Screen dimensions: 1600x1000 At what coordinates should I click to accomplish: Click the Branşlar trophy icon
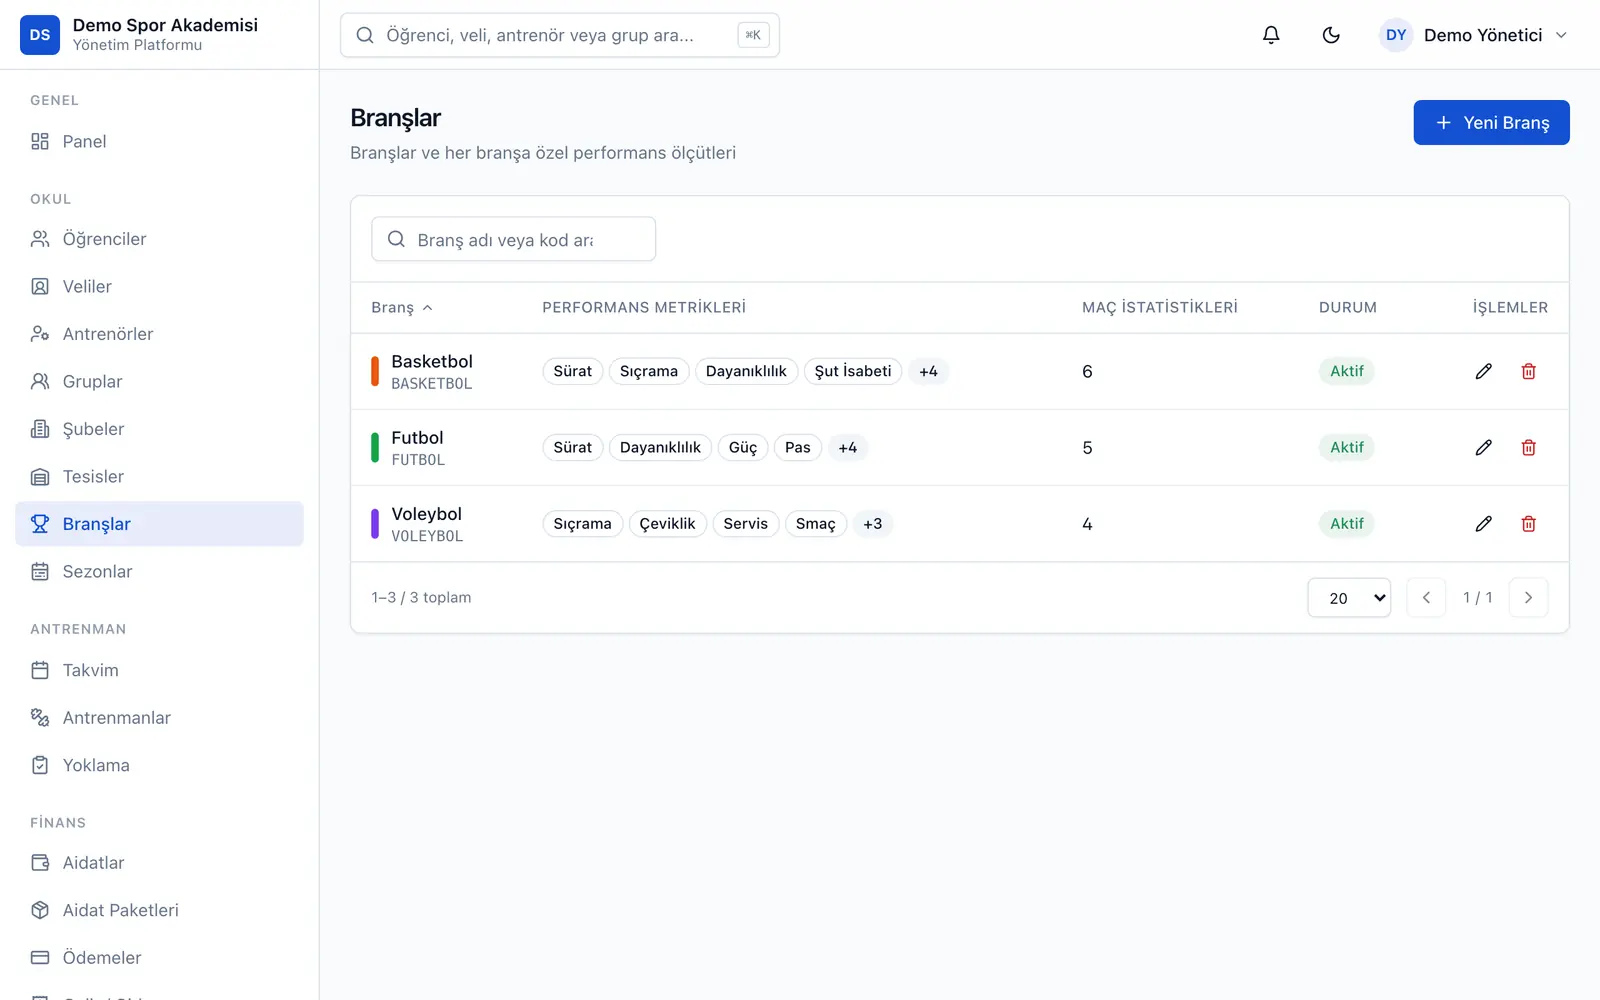40,524
